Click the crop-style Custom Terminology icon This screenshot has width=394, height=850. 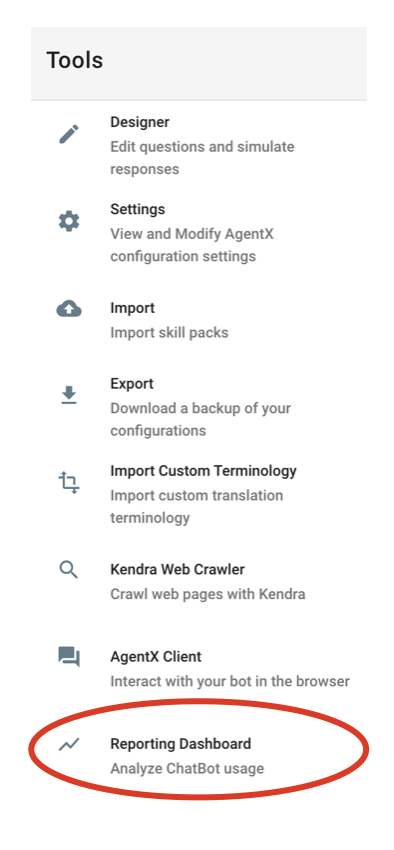69,482
